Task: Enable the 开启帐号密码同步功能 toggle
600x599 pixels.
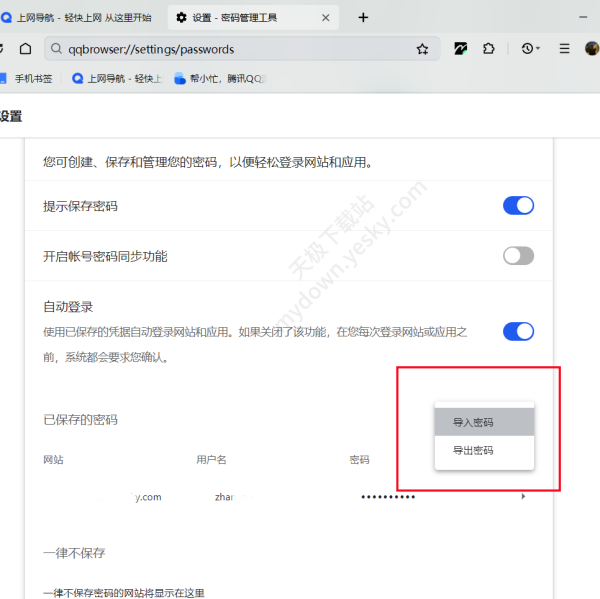Action: coord(518,256)
